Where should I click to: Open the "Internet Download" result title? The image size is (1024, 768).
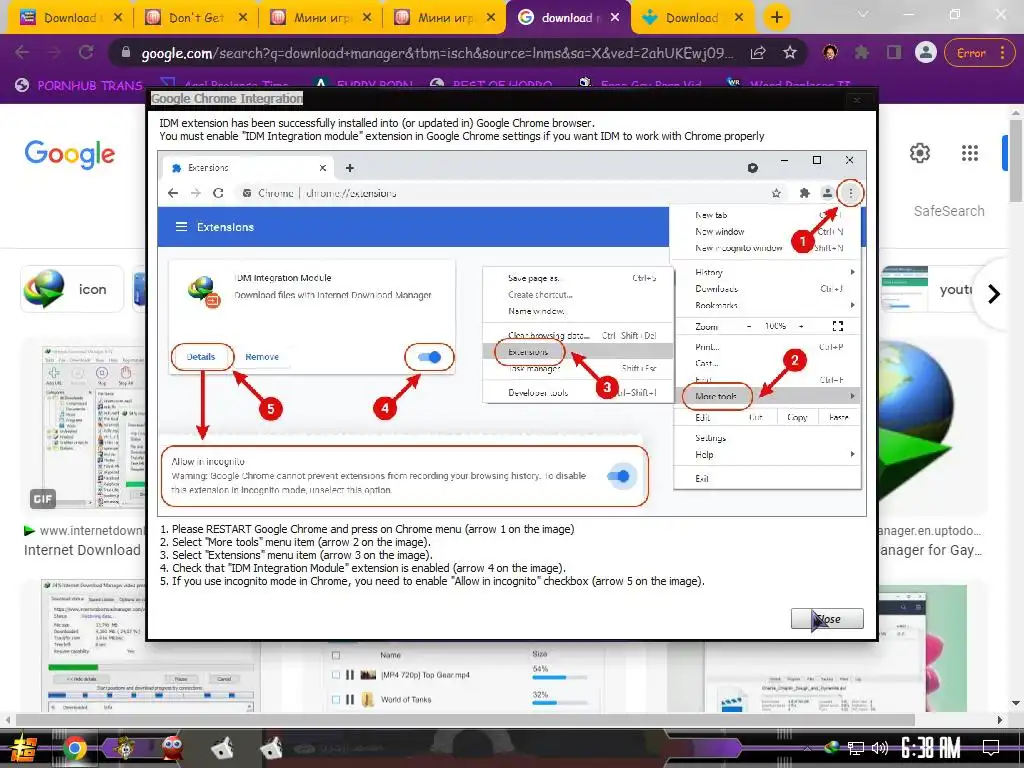point(82,550)
